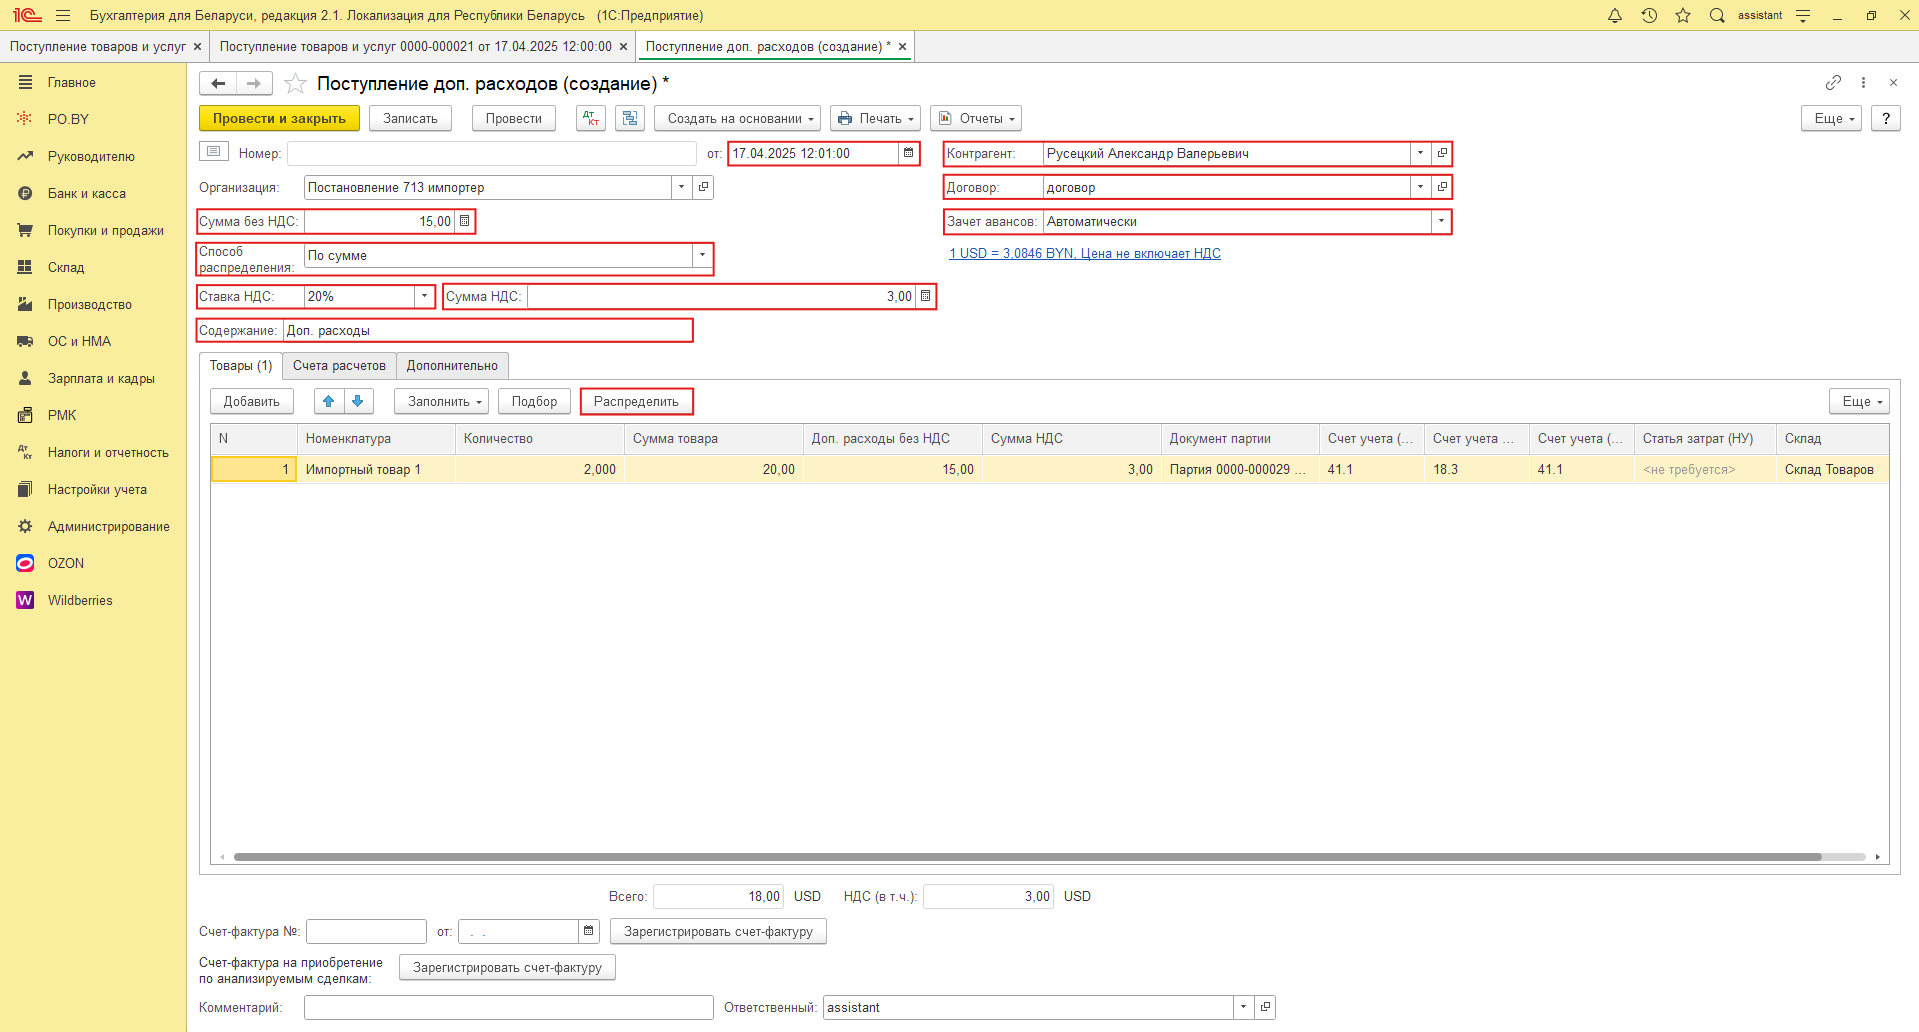Screen dimensions: 1919x1032
Task: Click the USD exchange rate link
Action: [x=1084, y=253]
